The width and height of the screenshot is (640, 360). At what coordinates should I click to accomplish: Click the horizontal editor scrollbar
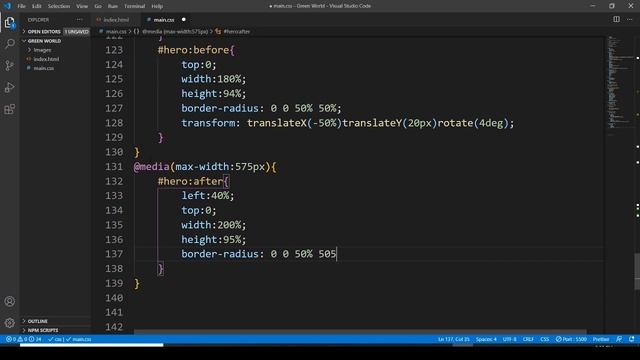(360, 332)
